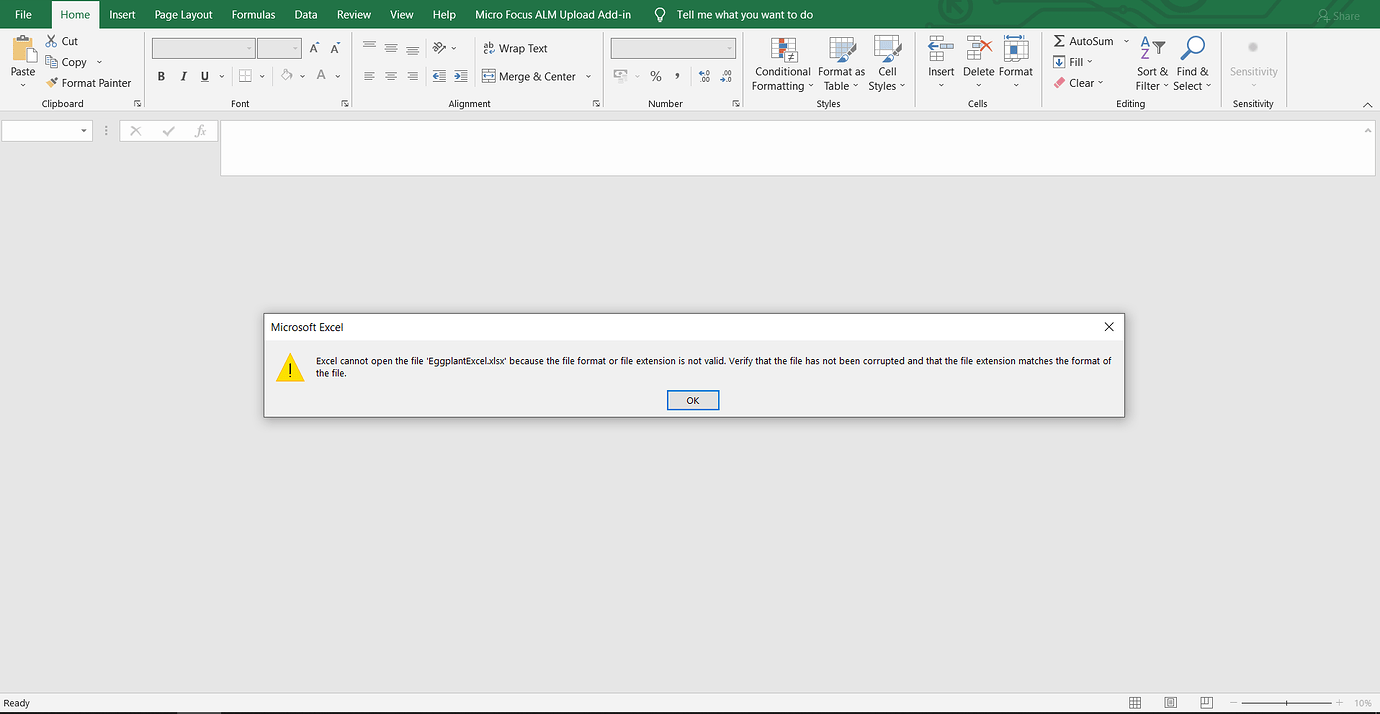The height and width of the screenshot is (714, 1380).
Task: Apply comma style format
Action: (677, 76)
